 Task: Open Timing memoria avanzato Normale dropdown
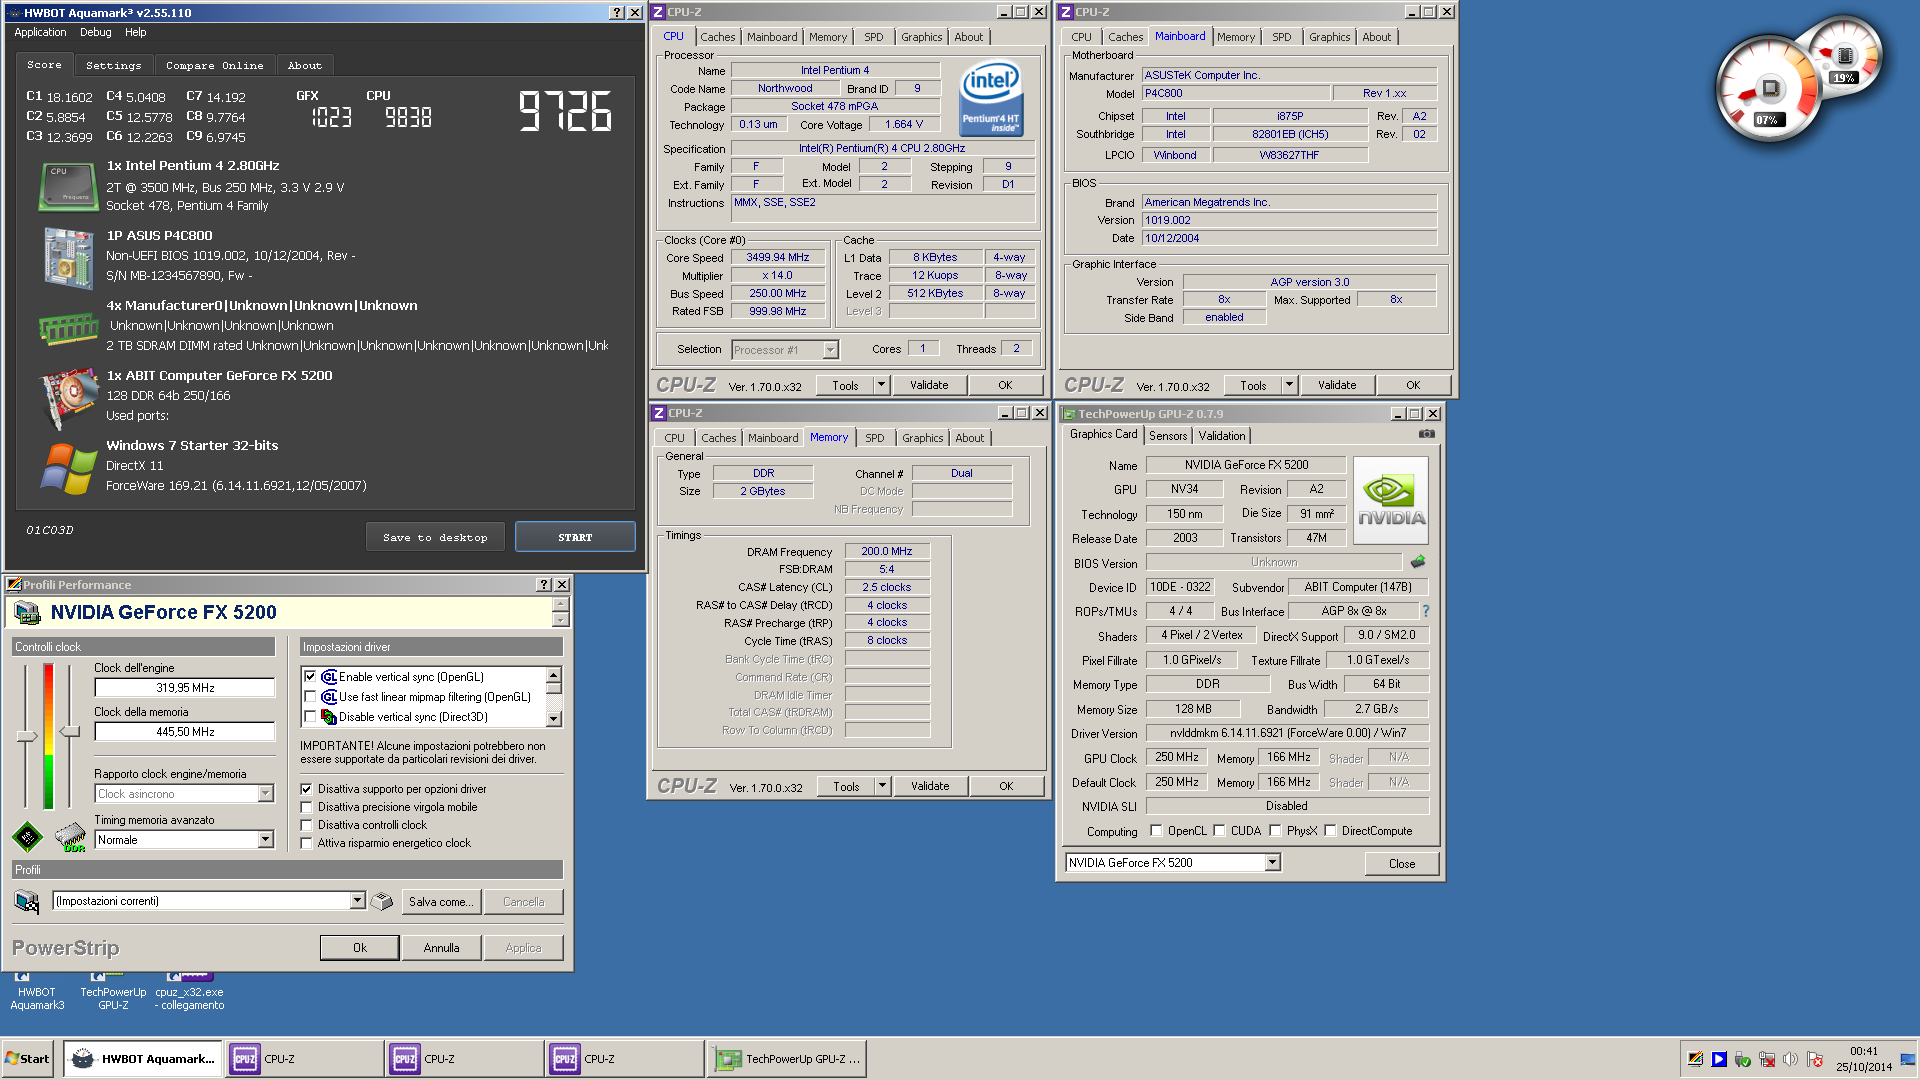tap(266, 840)
